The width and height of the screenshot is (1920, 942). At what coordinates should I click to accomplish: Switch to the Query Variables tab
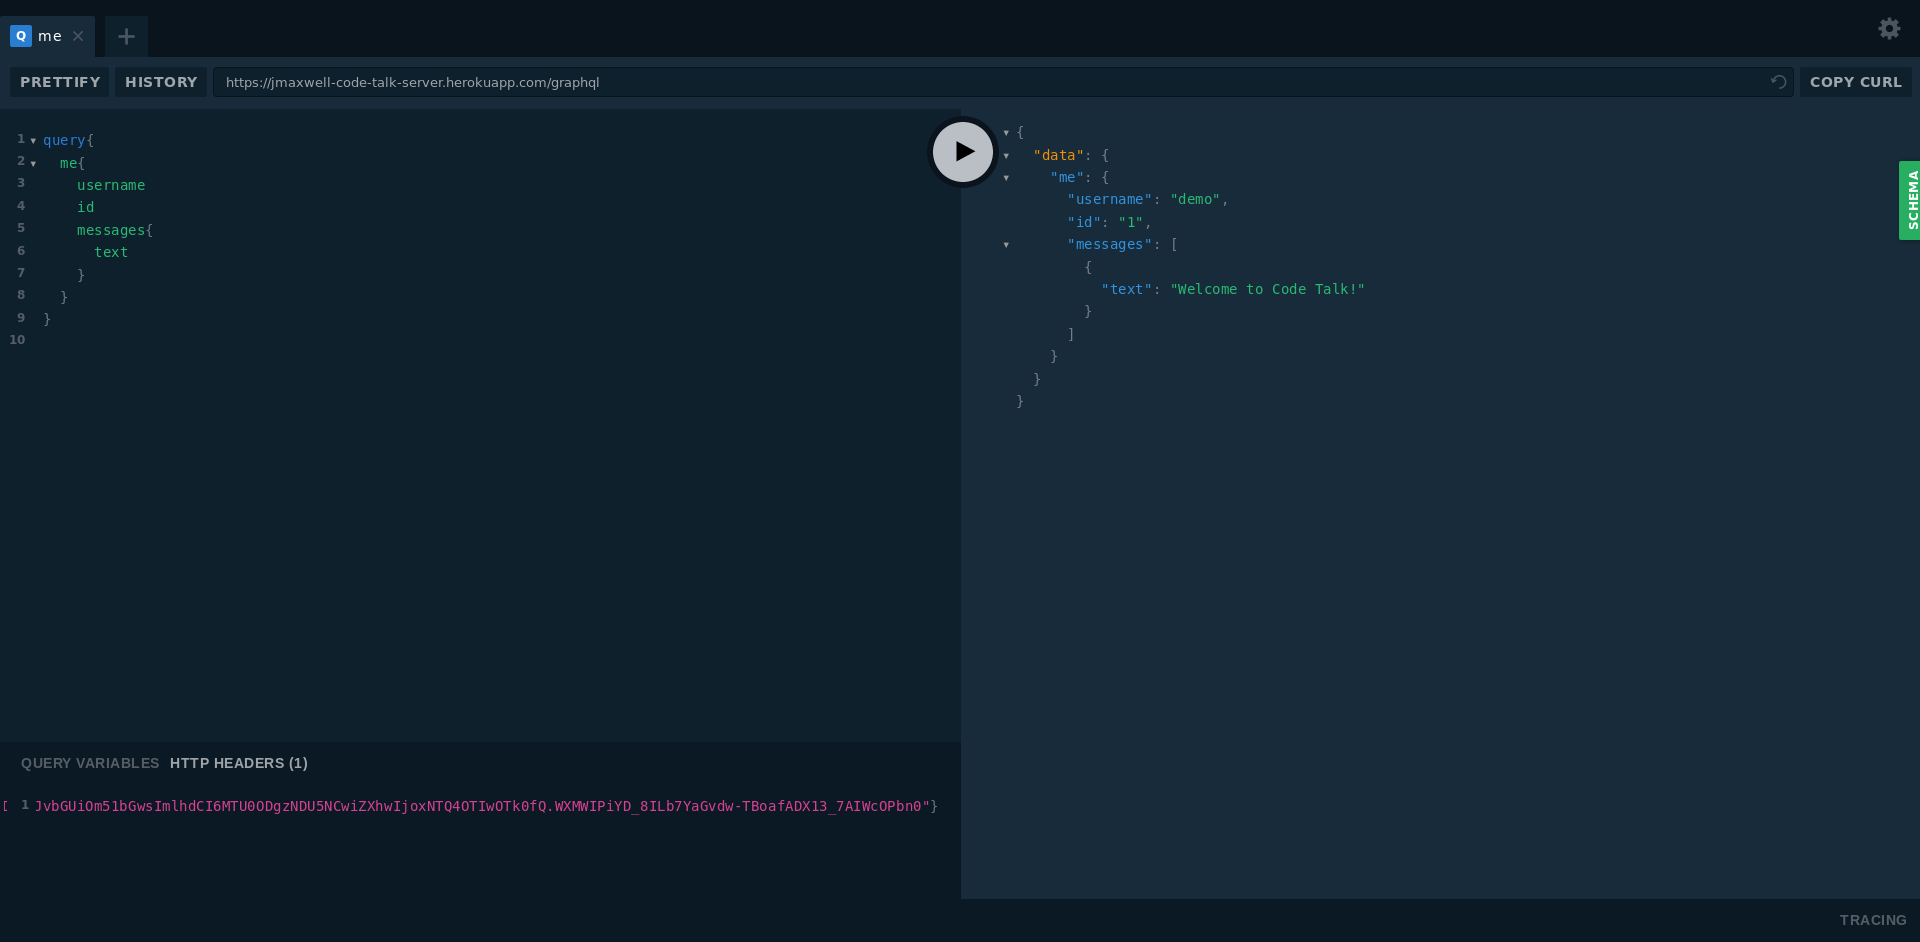[x=90, y=763]
